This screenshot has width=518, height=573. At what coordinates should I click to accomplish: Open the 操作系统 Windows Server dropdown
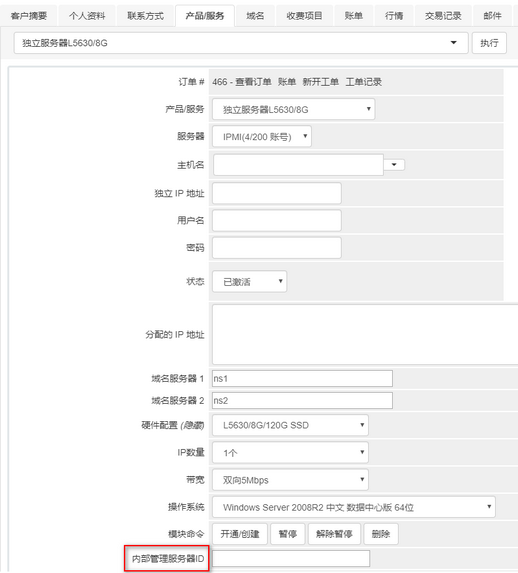[x=354, y=507]
